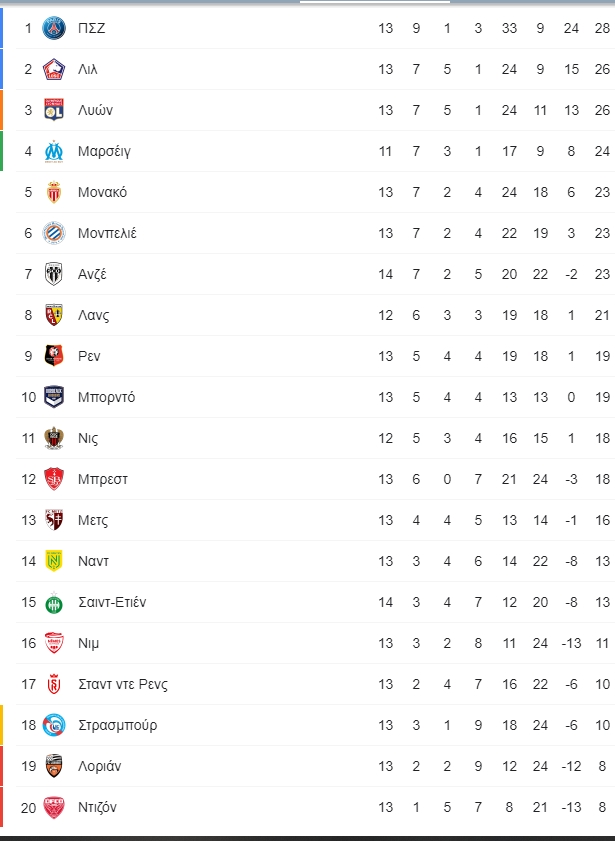615x841 pixels.
Task: Select the Λοριάν team name
Action: pos(99,766)
